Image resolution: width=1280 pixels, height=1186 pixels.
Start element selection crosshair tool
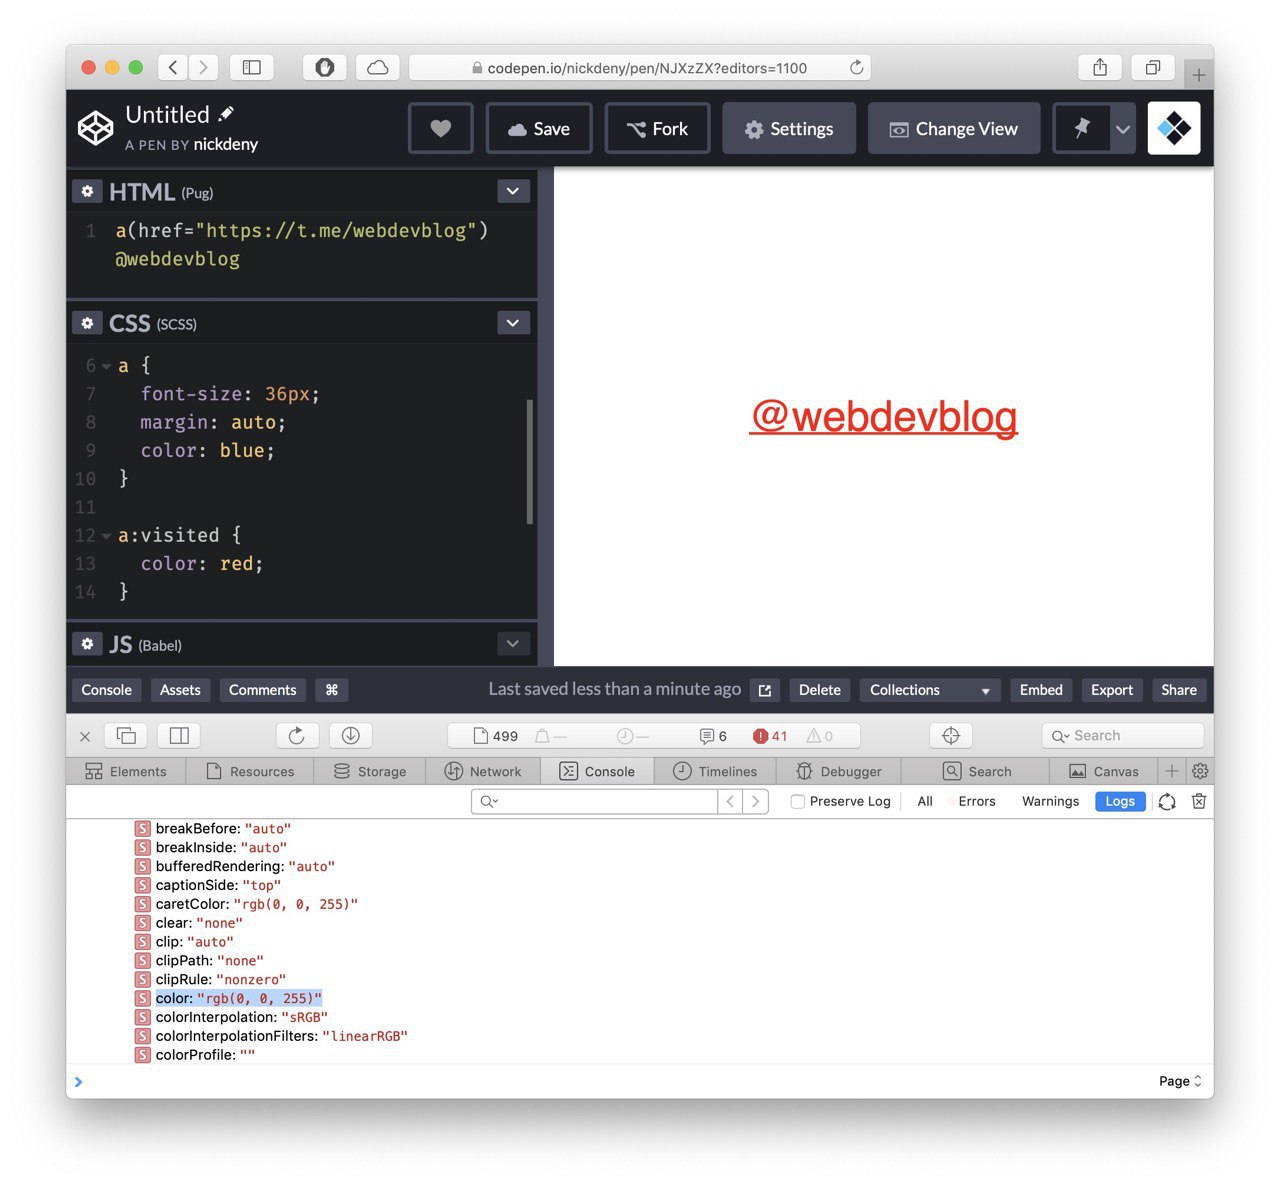[951, 736]
